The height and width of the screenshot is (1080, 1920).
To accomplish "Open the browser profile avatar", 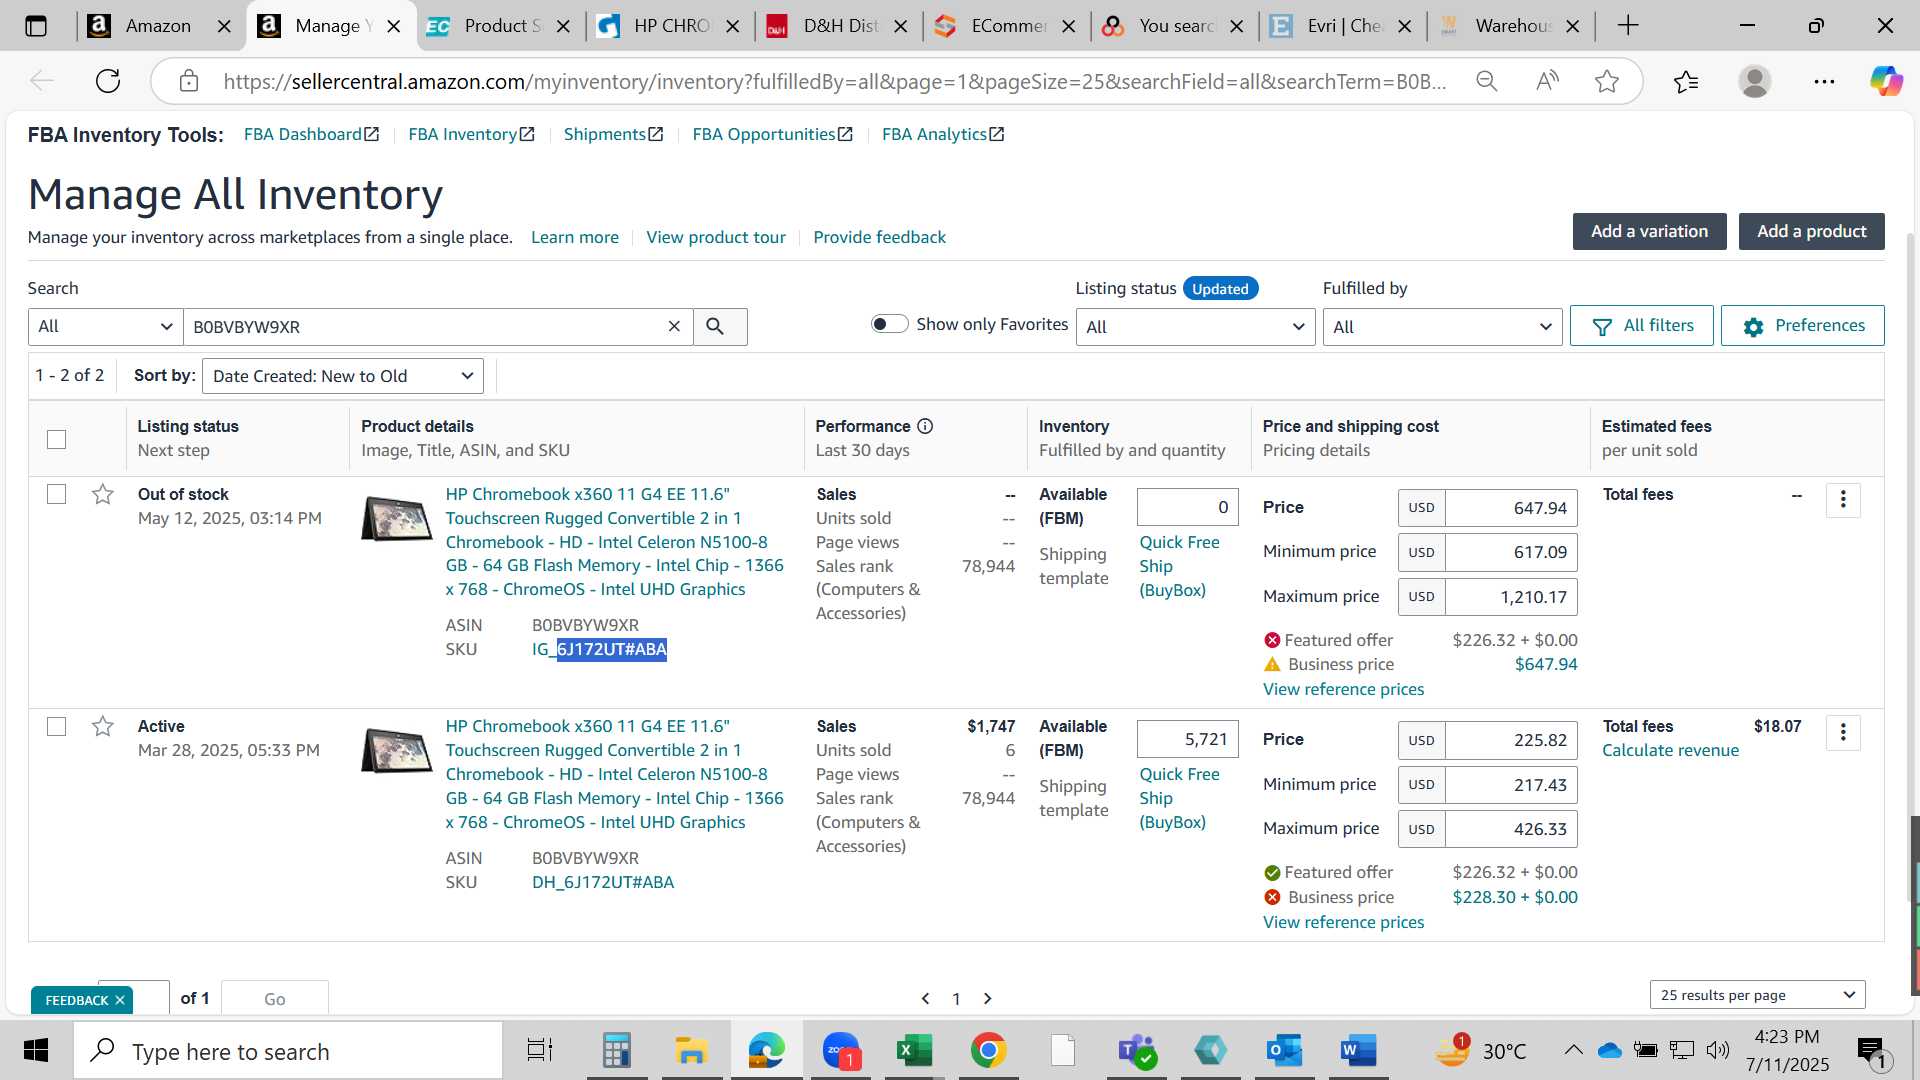I will tap(1755, 81).
